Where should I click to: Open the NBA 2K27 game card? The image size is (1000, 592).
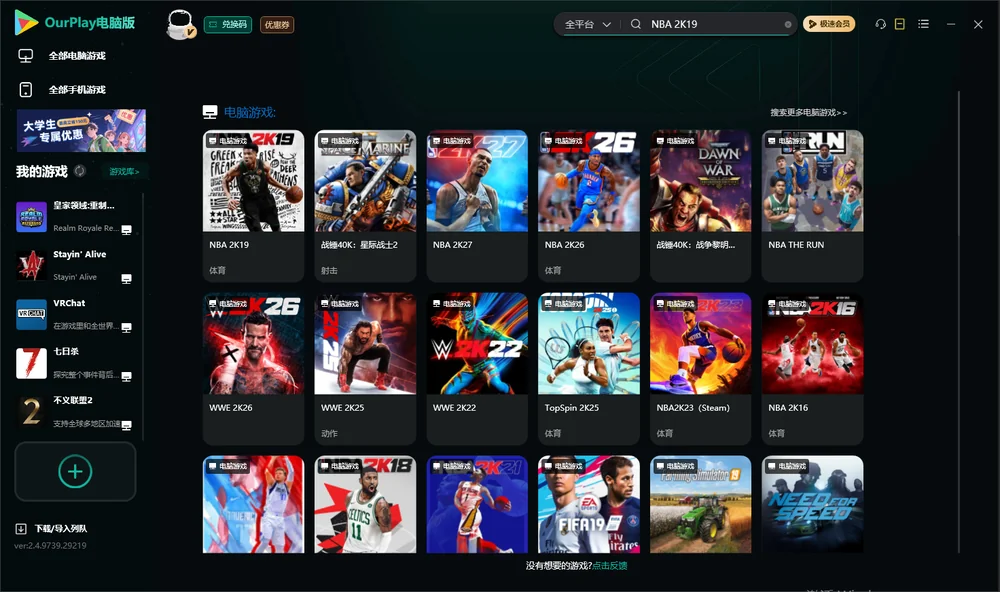(477, 205)
